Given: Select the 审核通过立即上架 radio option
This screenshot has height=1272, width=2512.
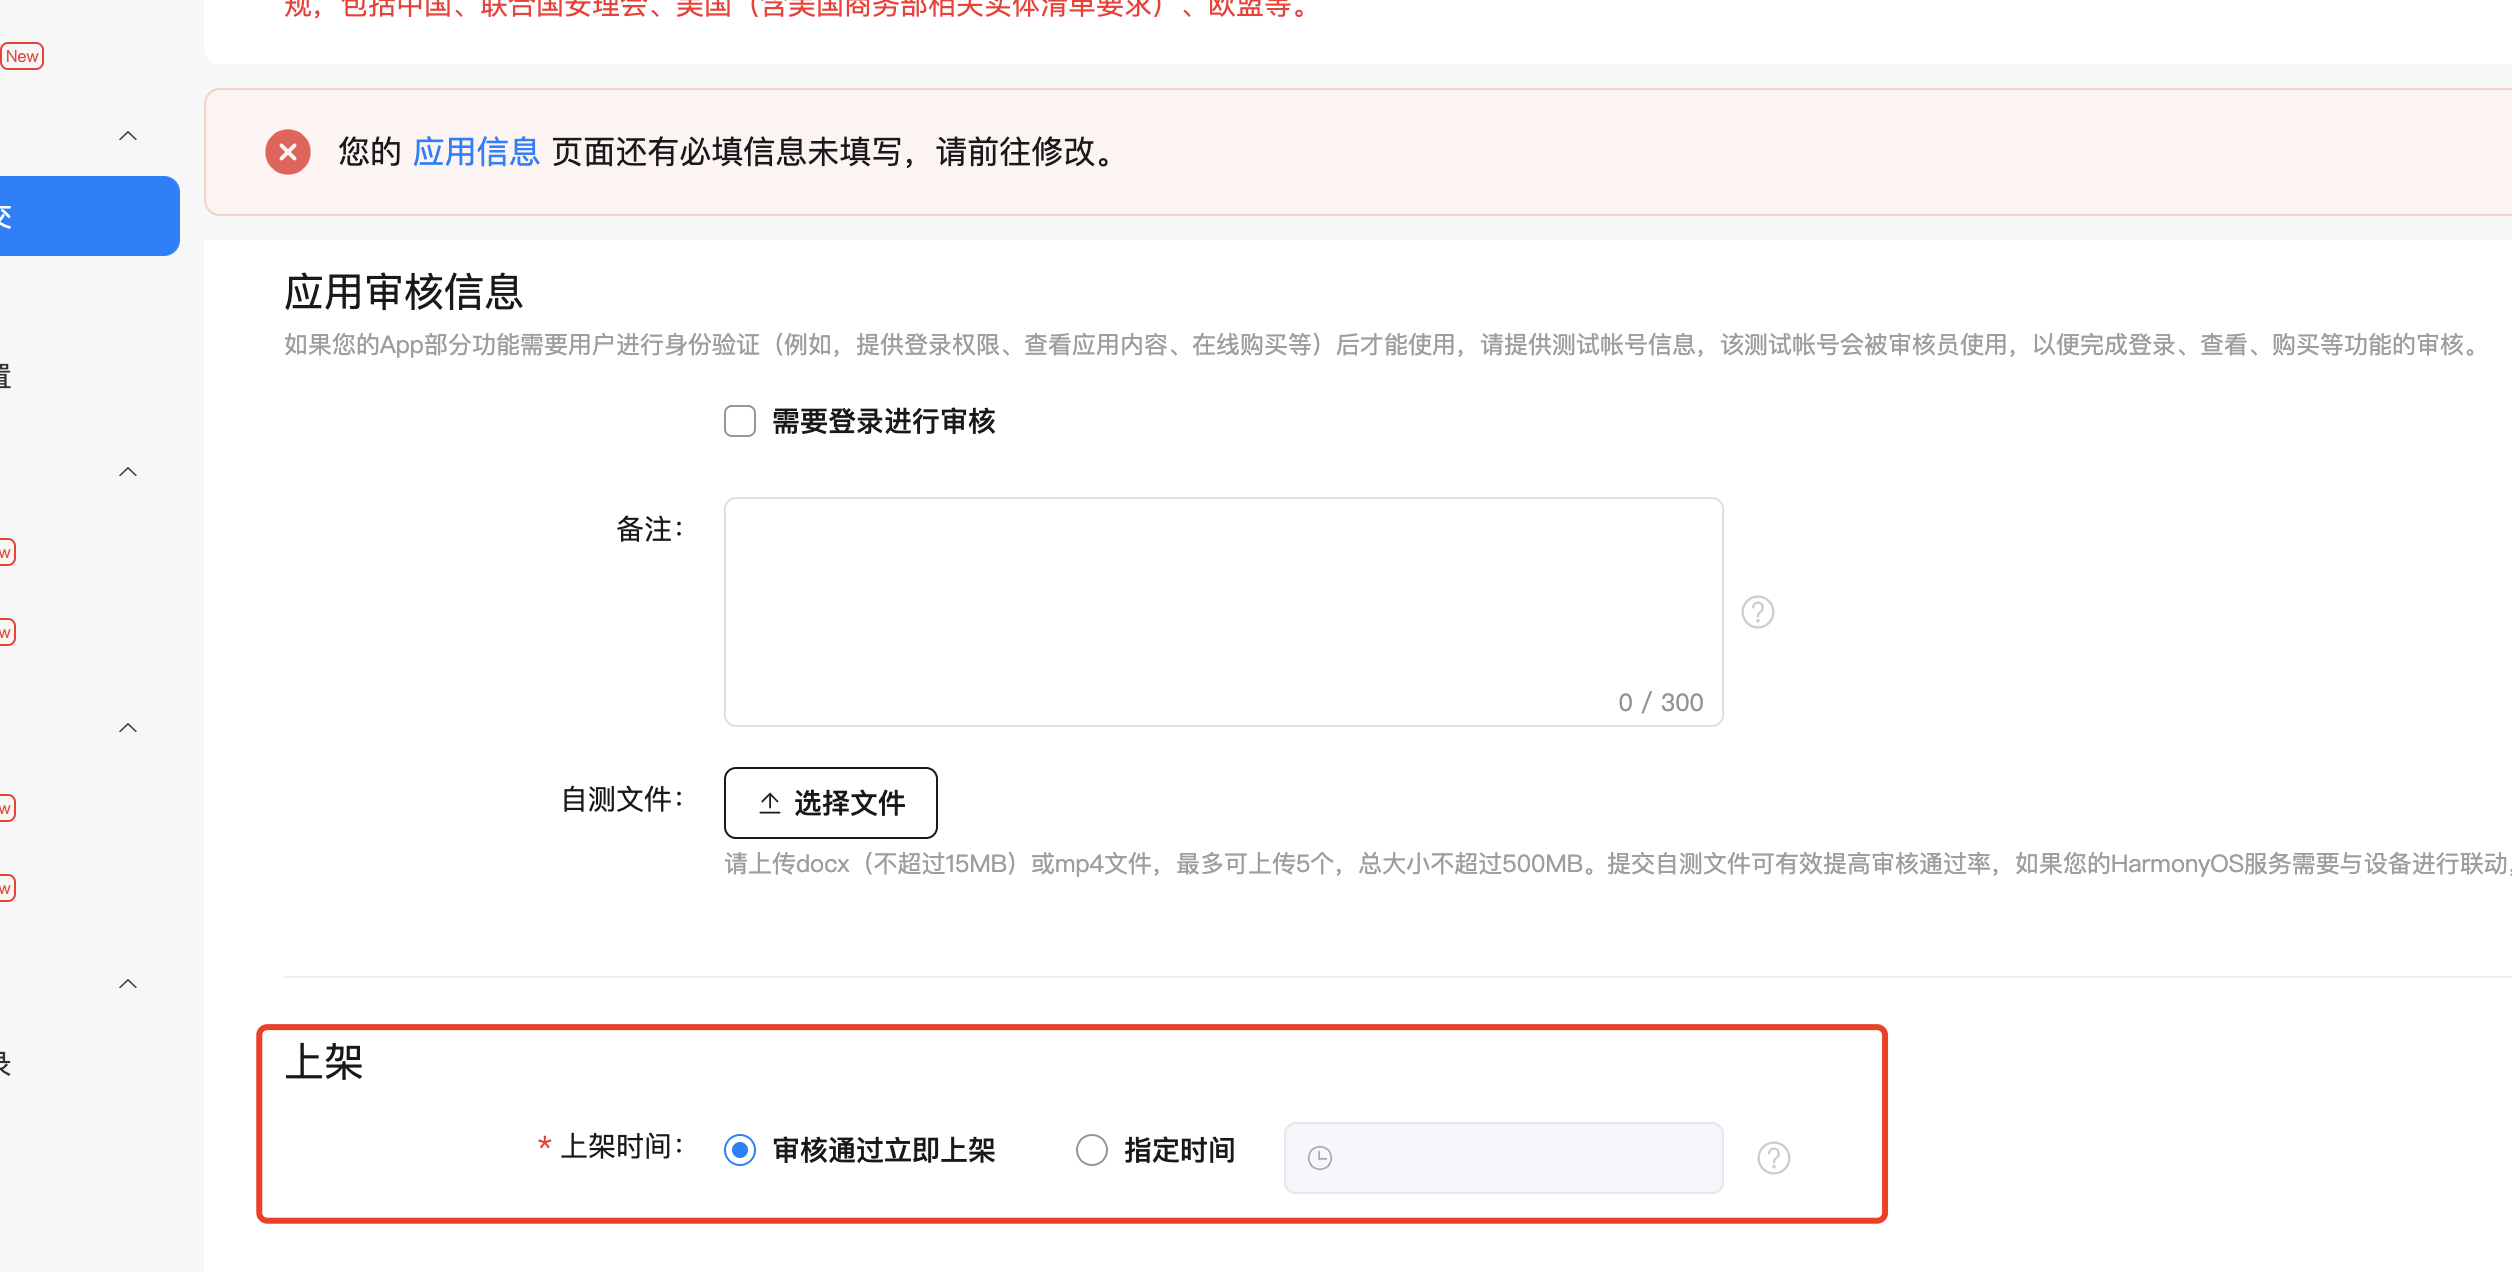Looking at the screenshot, I should [740, 1150].
